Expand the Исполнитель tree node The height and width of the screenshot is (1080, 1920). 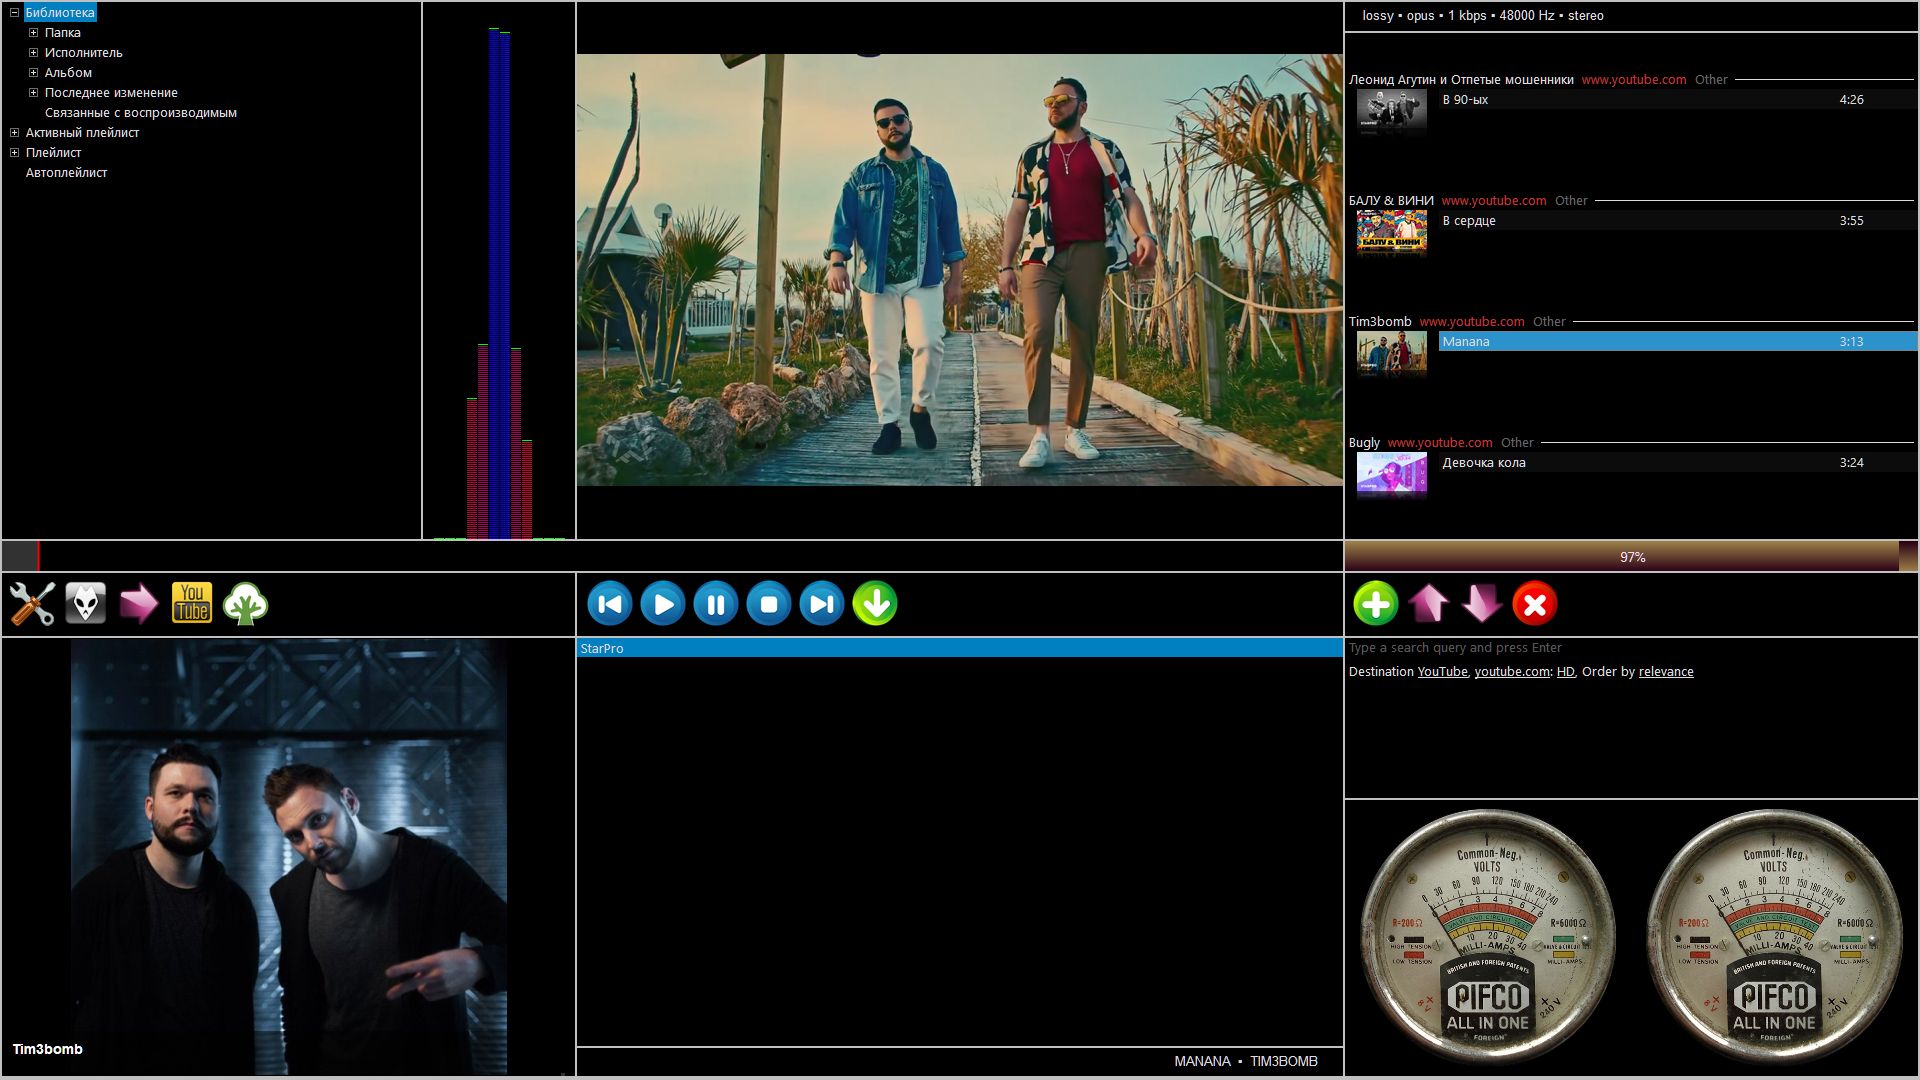pyautogui.click(x=33, y=53)
